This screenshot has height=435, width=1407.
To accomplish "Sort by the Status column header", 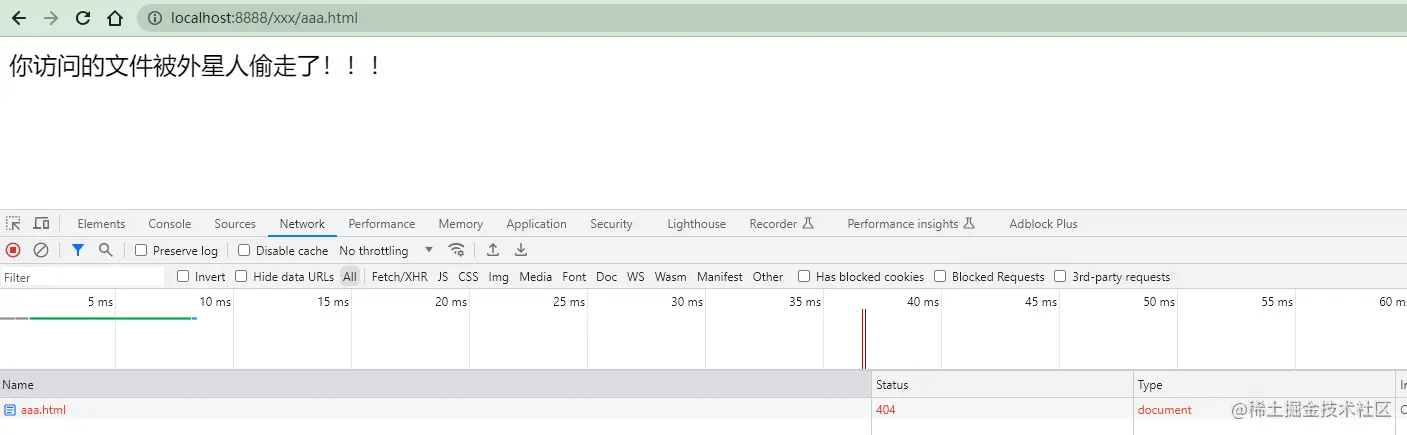I will [x=1002, y=385].
